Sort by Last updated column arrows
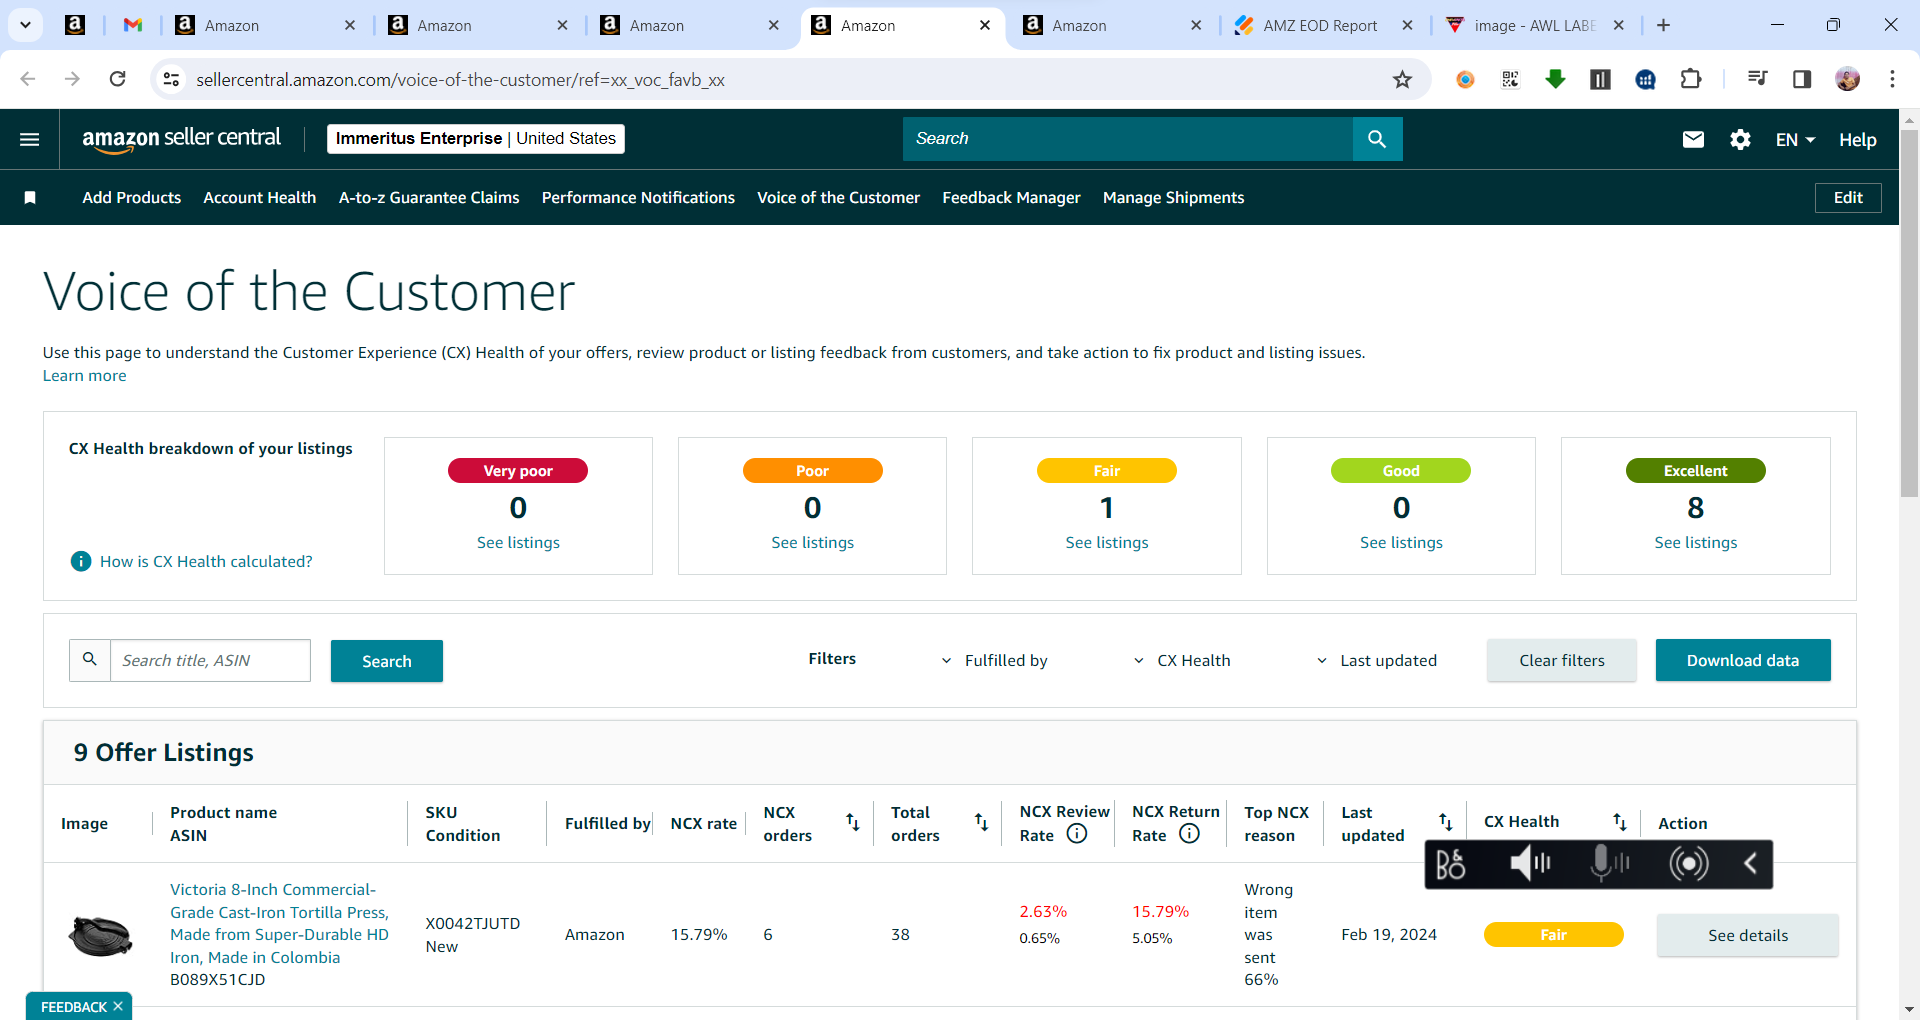This screenshot has height=1020, width=1920. pos(1446,822)
